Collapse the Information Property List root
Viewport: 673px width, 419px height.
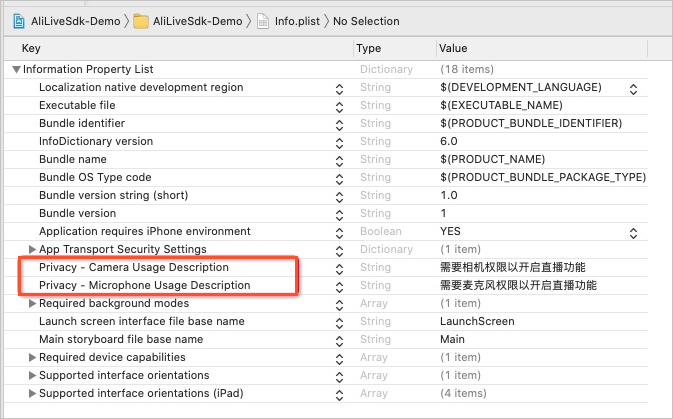click(16, 69)
